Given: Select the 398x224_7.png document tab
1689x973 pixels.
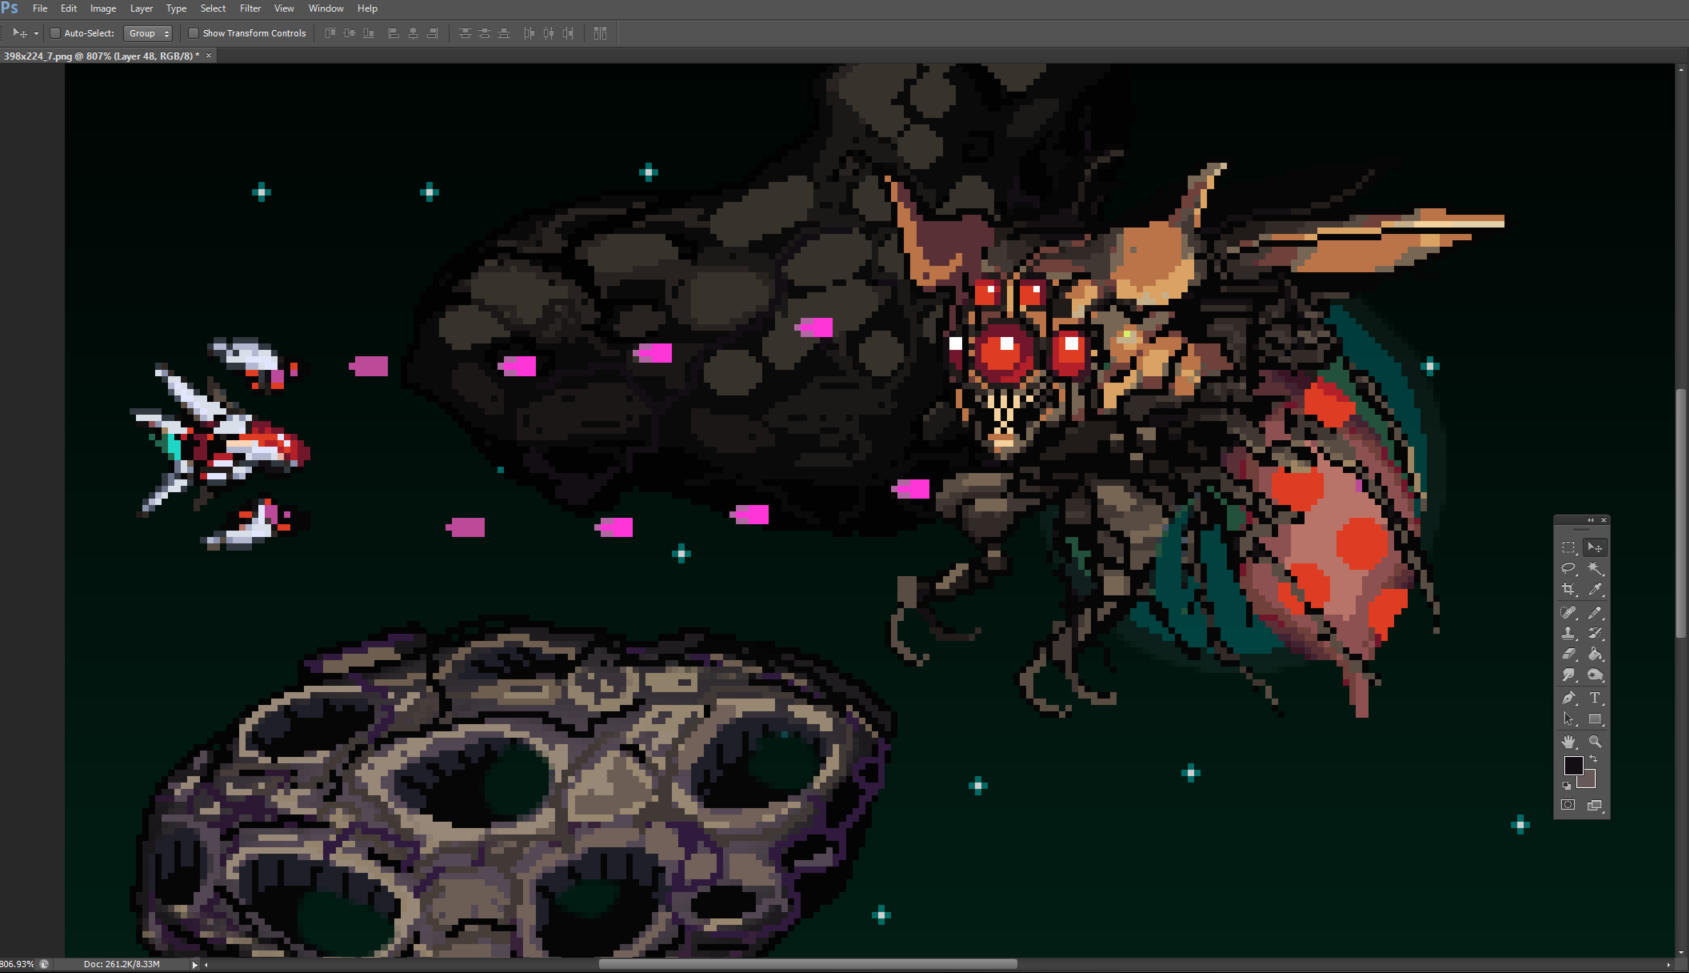Looking at the screenshot, I should pos(100,56).
